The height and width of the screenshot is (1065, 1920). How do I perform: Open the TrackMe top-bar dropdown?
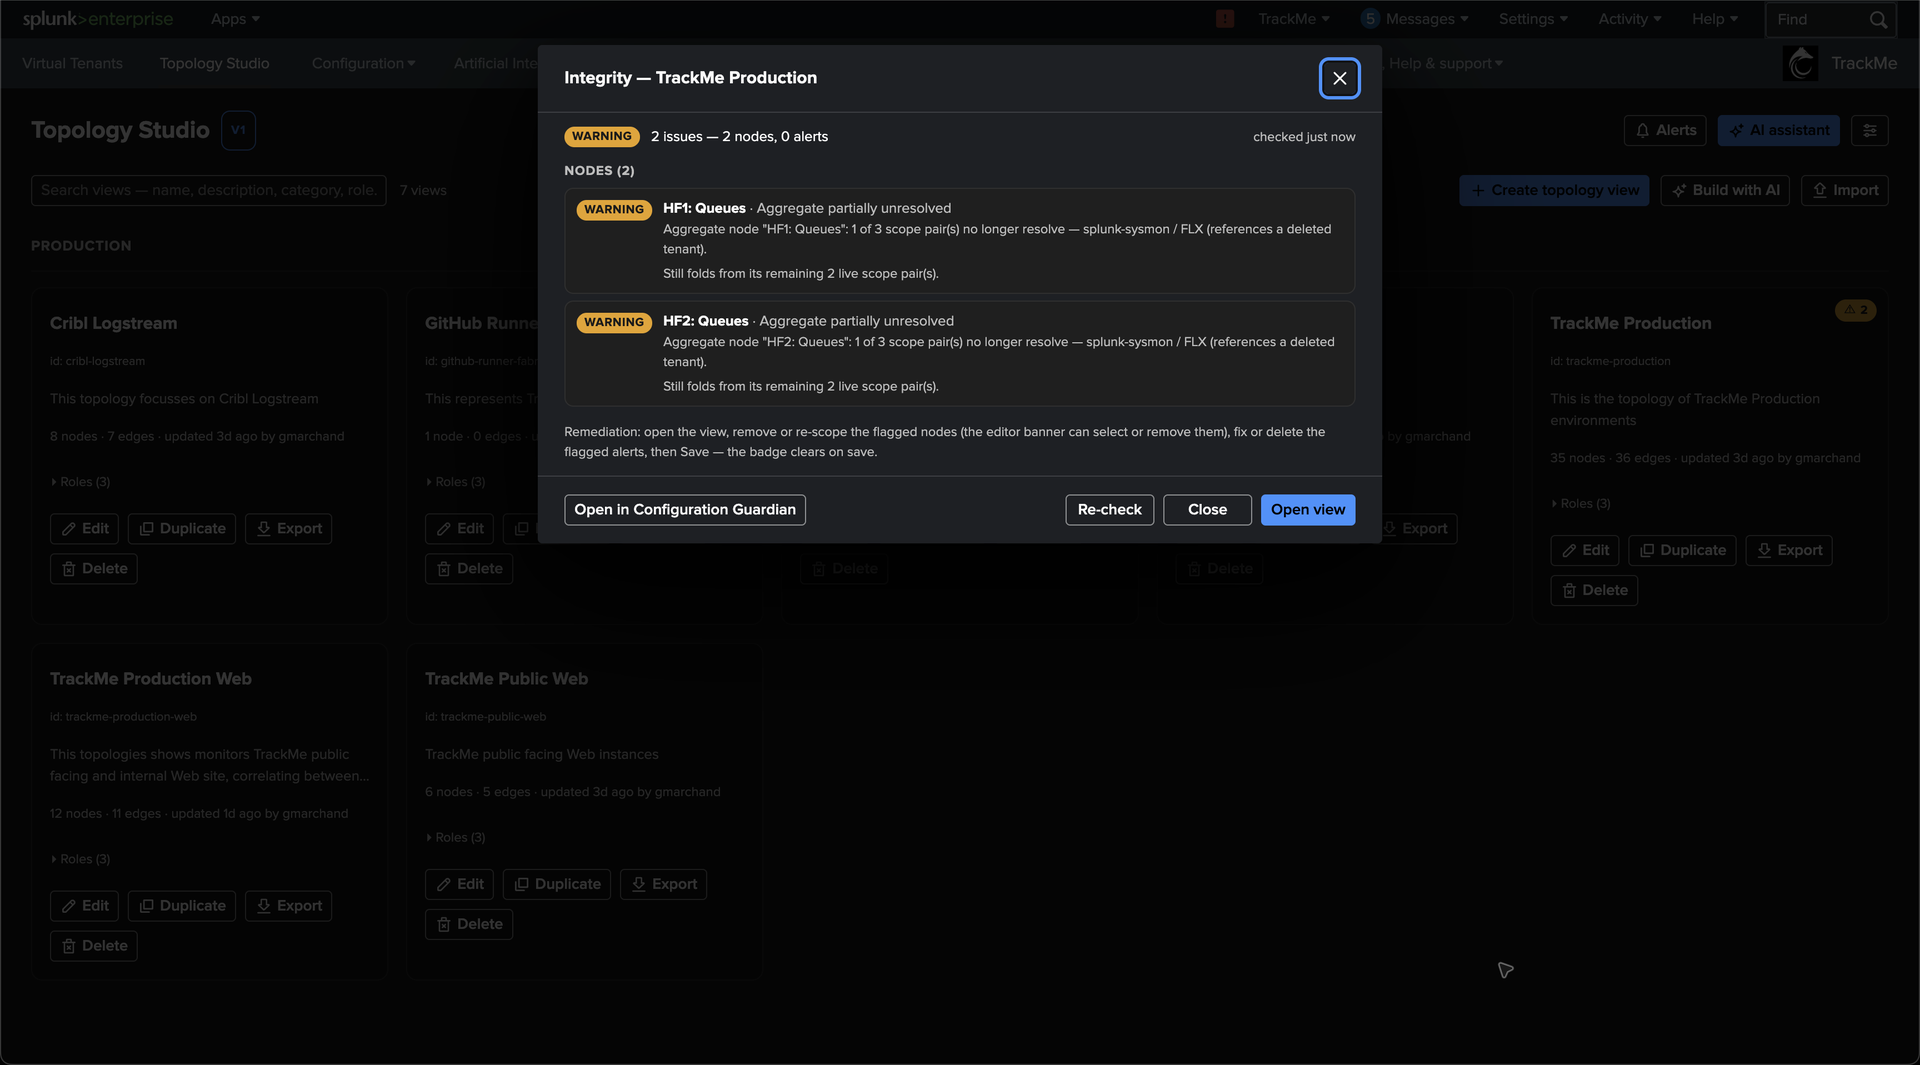(1294, 19)
